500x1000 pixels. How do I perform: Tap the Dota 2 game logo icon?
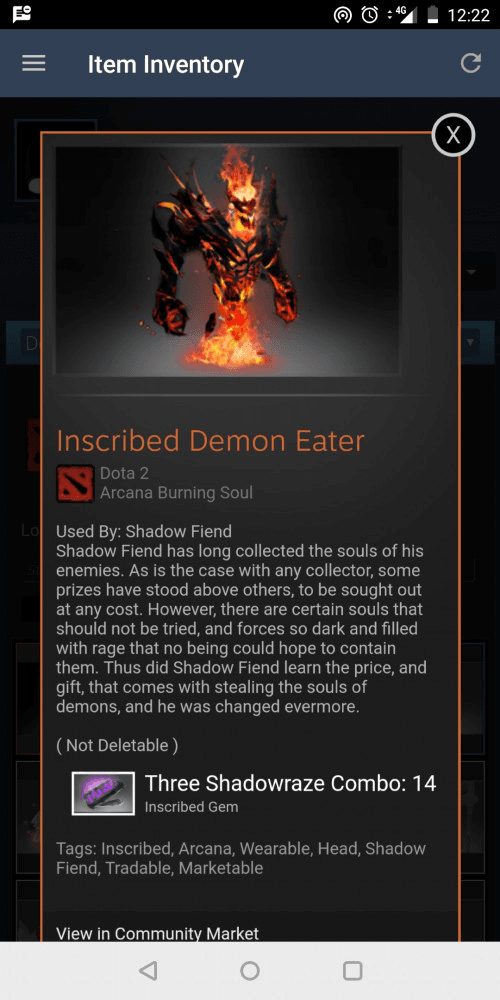[x=75, y=483]
